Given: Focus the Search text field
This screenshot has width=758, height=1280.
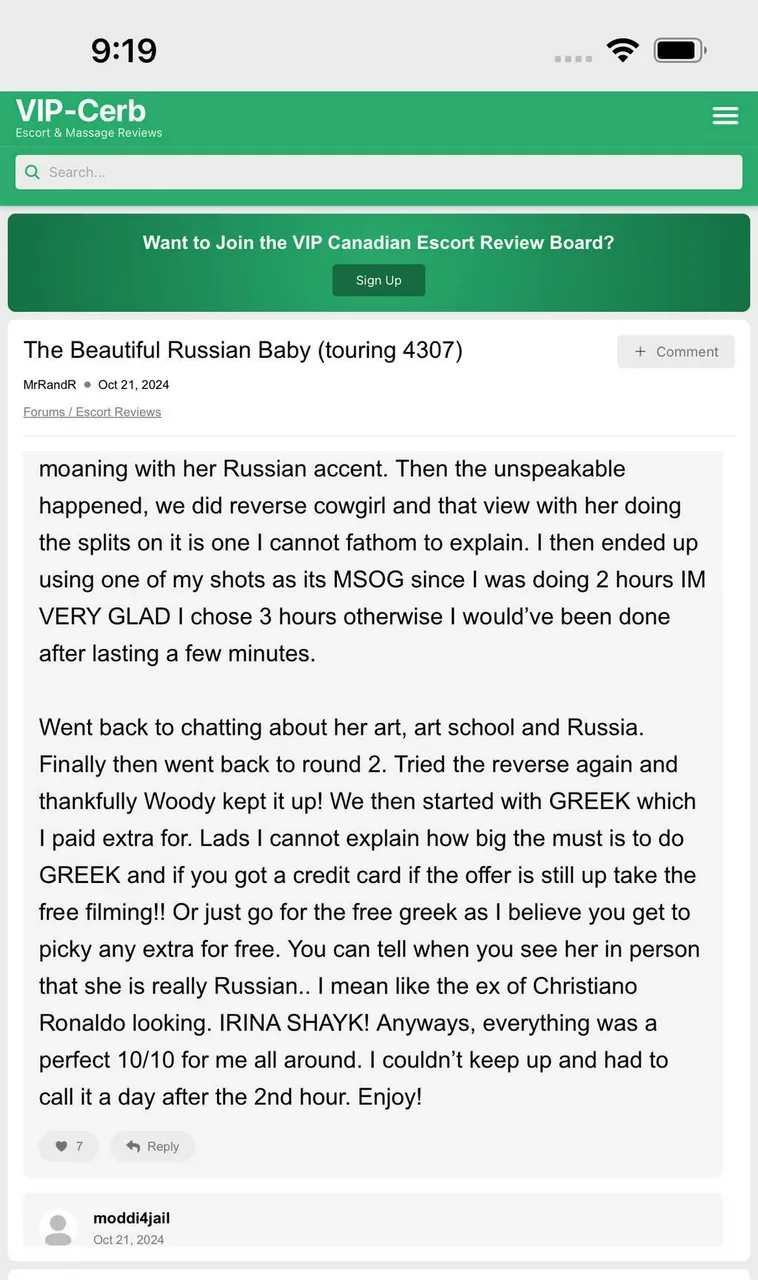Looking at the screenshot, I should click(x=390, y=172).
